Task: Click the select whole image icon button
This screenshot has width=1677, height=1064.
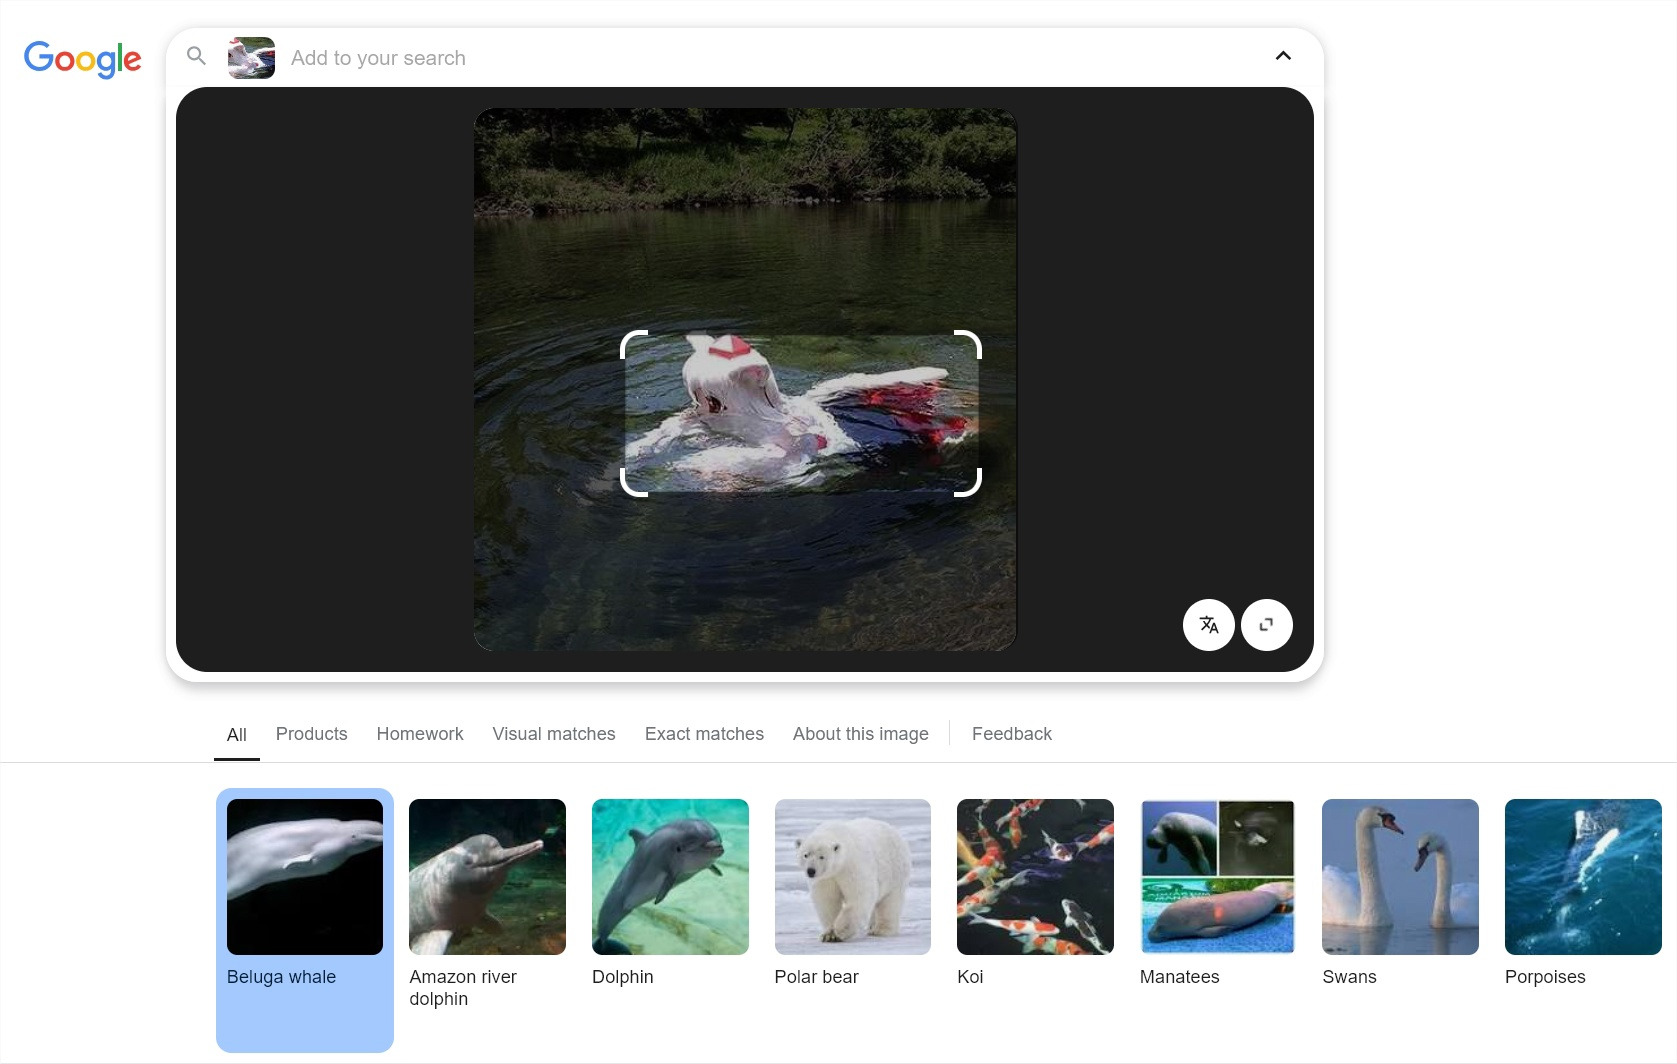Action: pyautogui.click(x=1266, y=625)
